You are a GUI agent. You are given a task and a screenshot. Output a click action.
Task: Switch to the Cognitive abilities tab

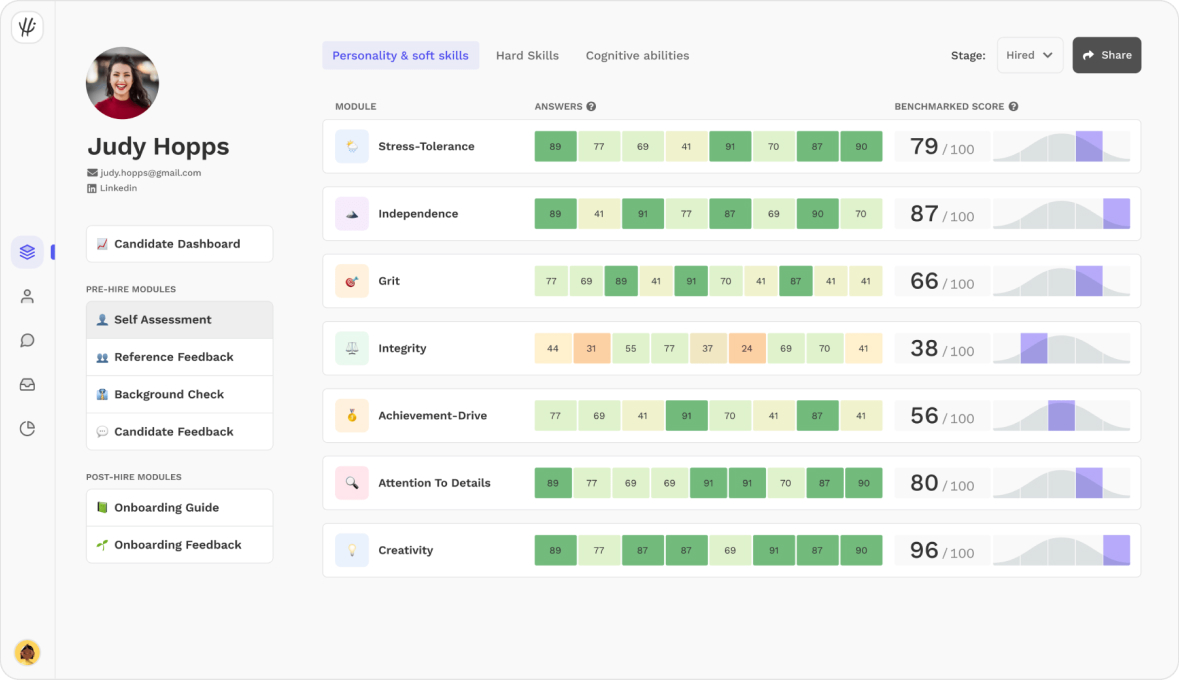point(637,55)
